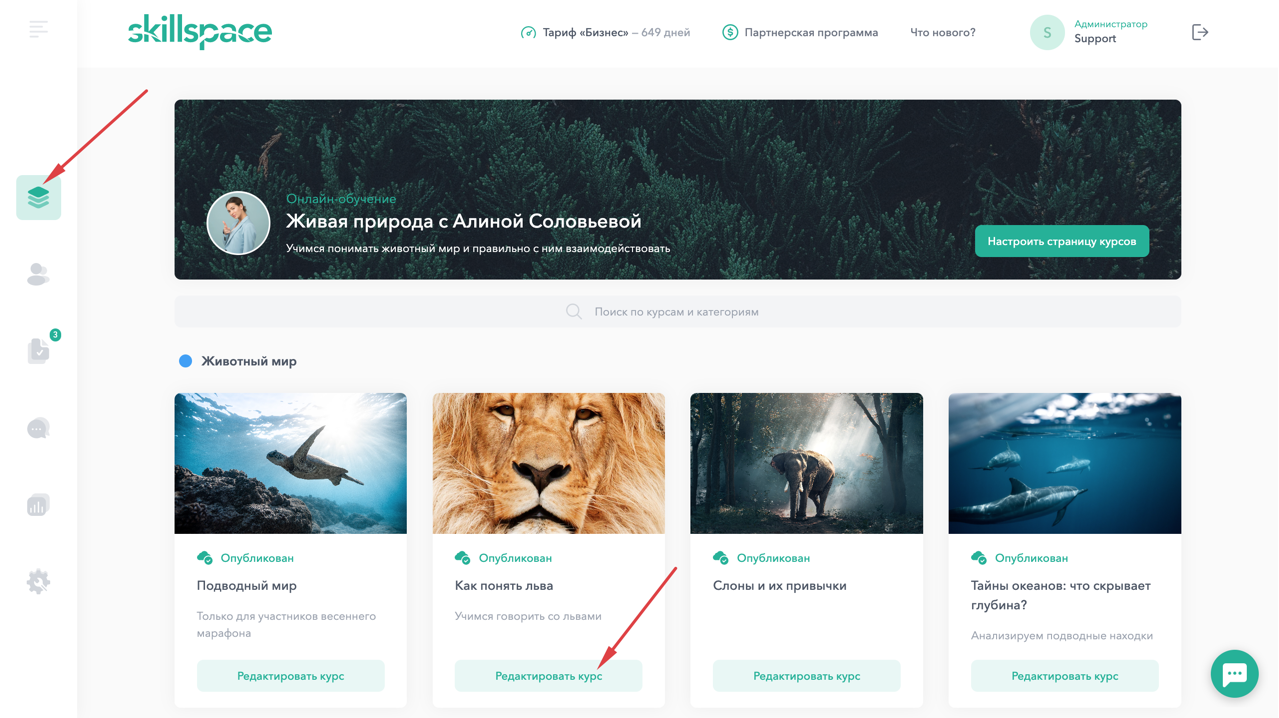Open the Support administrator profile name

point(1095,39)
